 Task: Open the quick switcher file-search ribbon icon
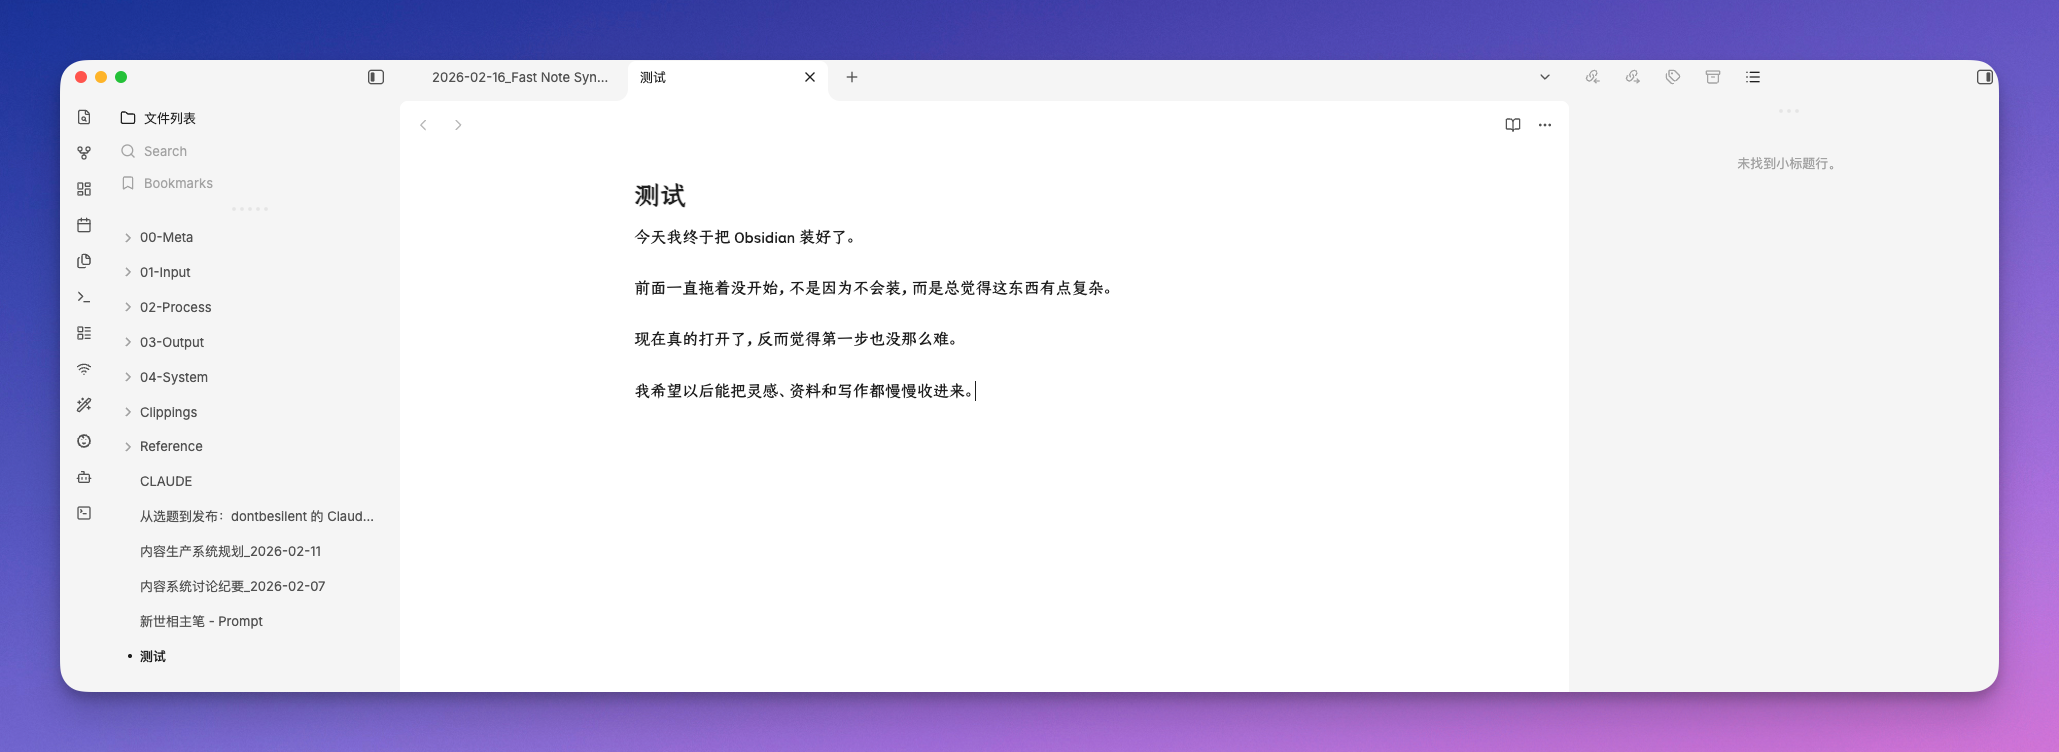84,117
